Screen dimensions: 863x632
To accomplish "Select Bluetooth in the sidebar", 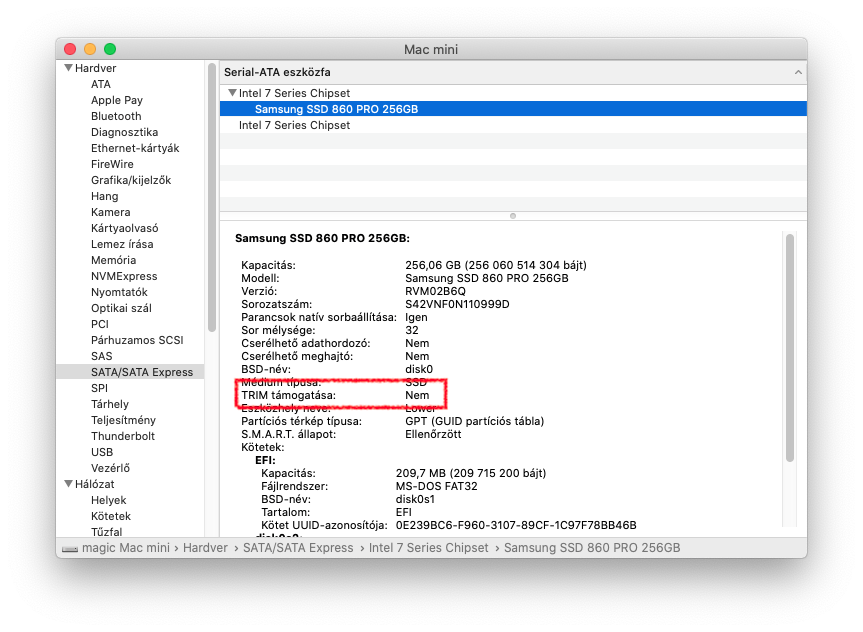I will (116, 116).
